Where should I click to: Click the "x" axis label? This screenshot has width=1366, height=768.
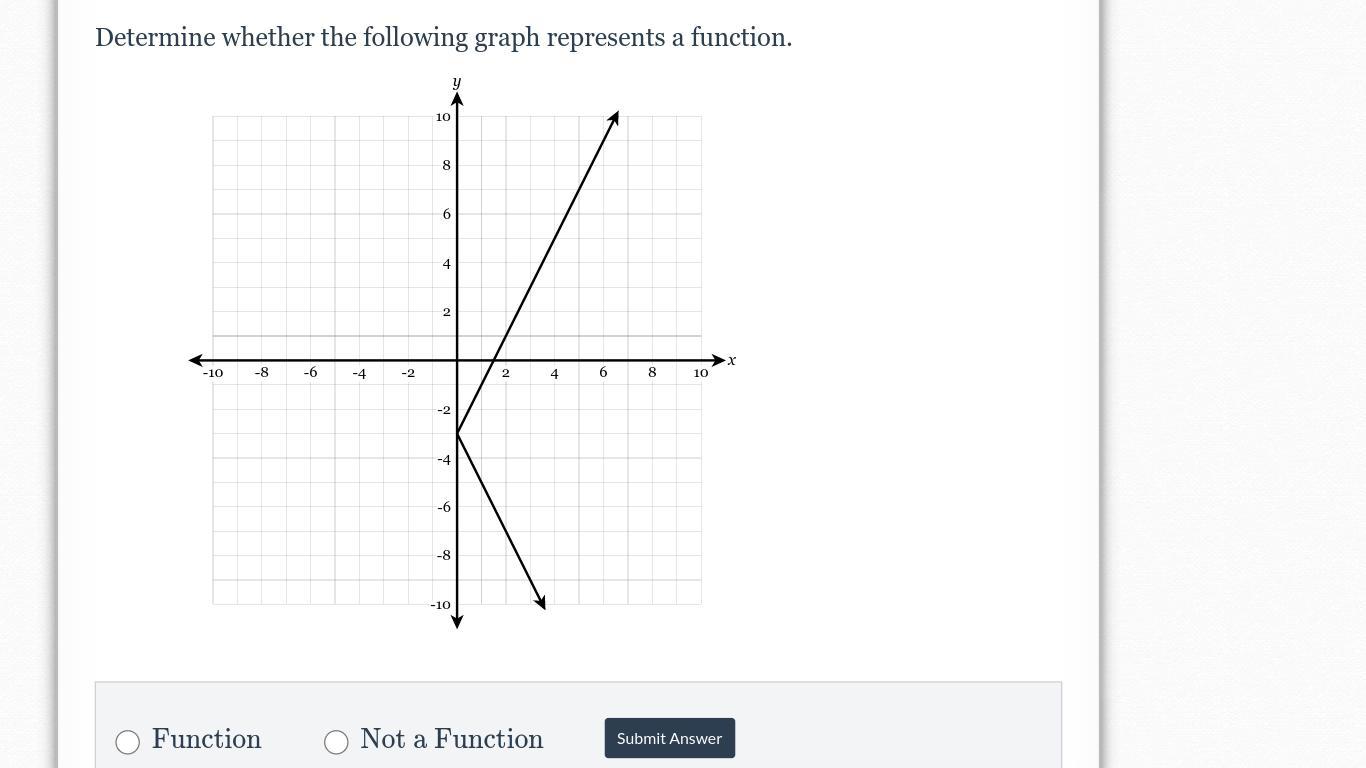click(732, 360)
